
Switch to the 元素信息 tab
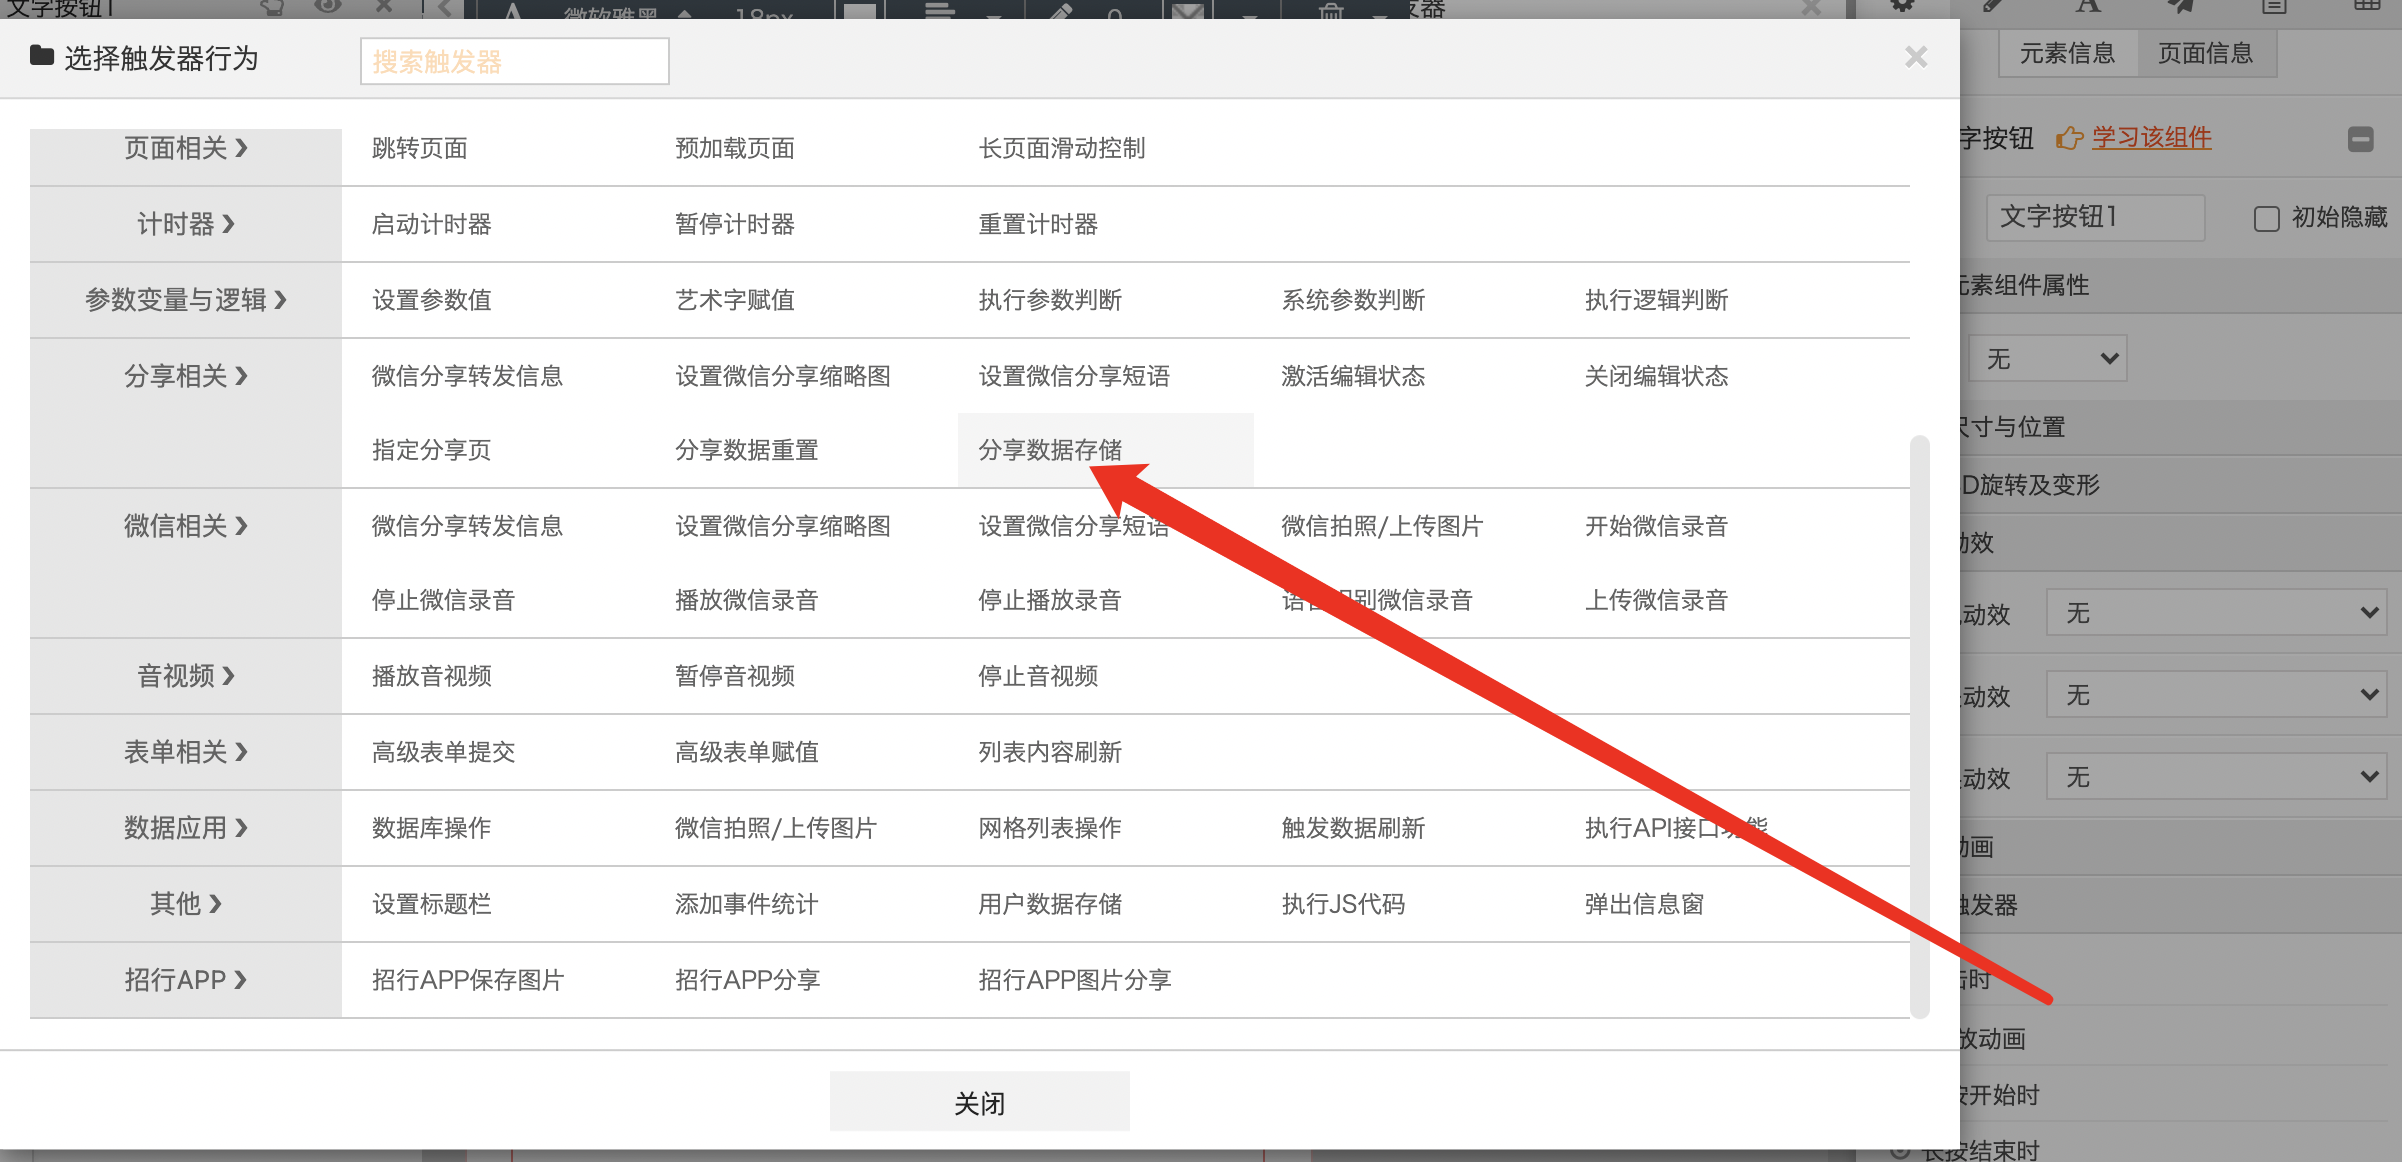point(2067,53)
